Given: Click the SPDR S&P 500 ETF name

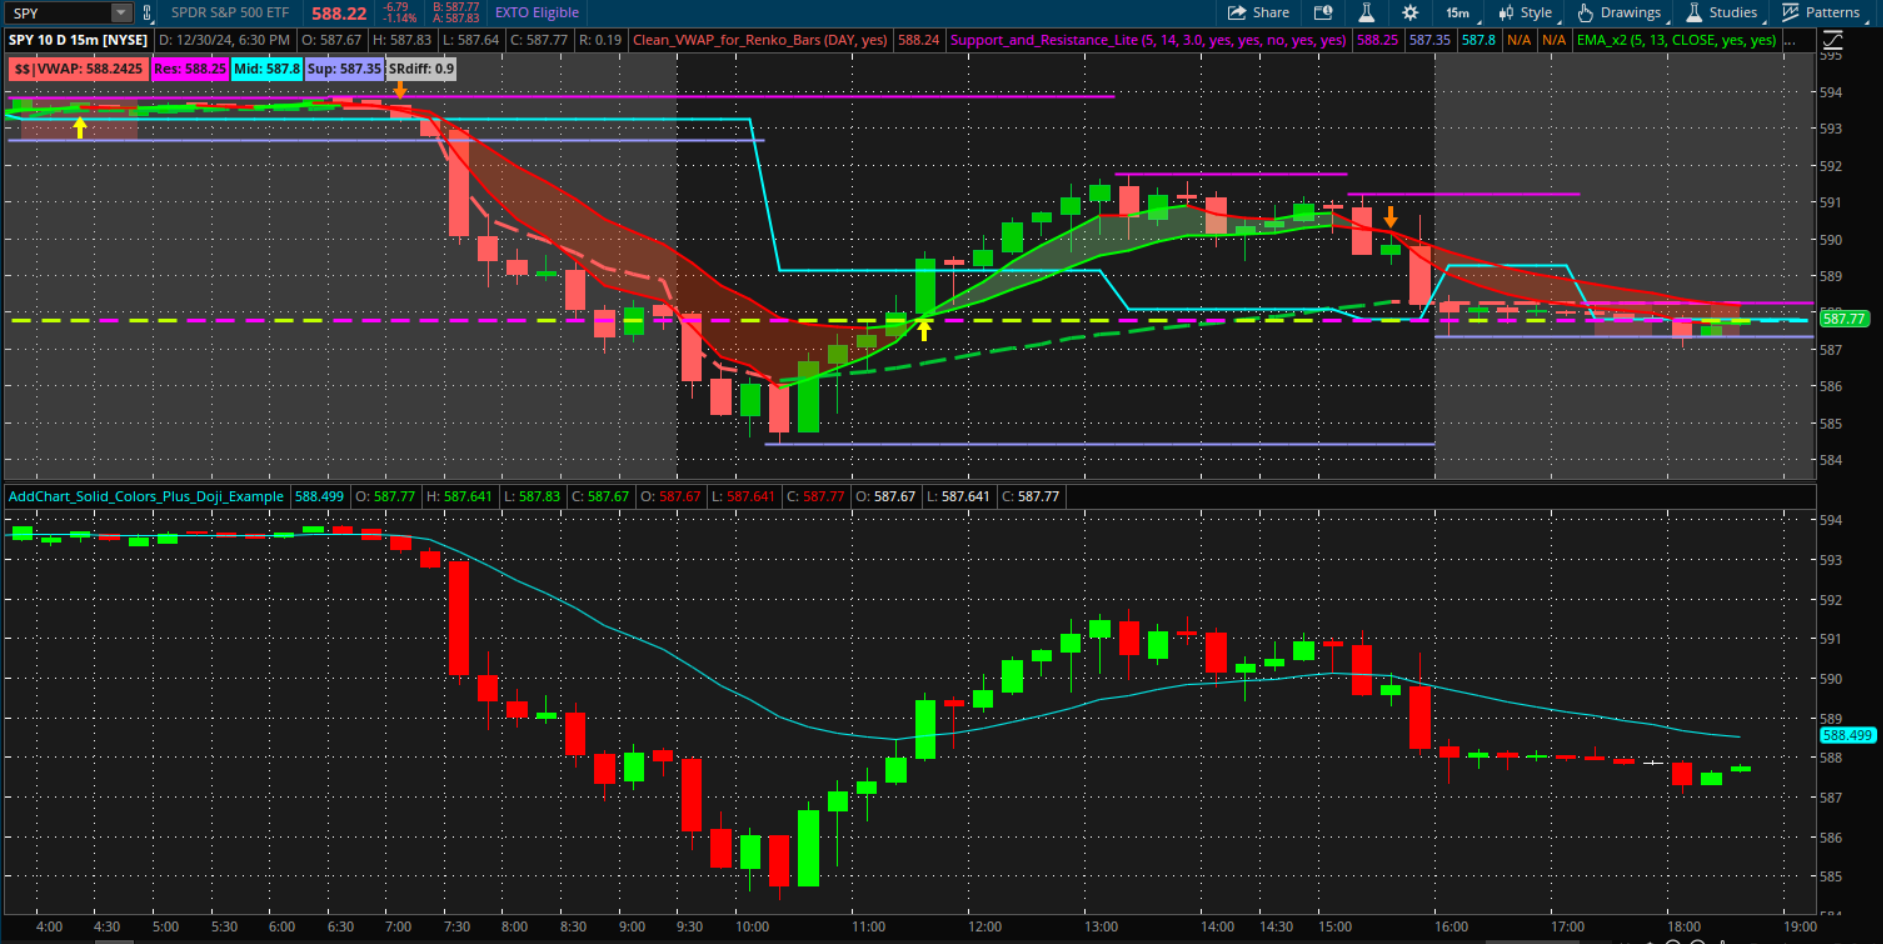Looking at the screenshot, I should [230, 13].
